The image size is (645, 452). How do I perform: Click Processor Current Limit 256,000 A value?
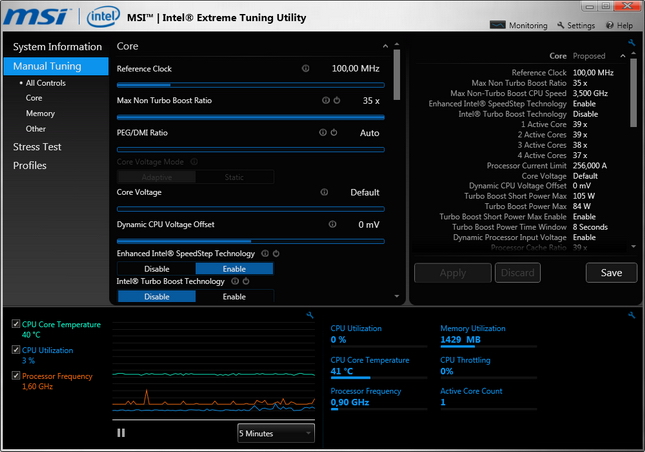(x=589, y=165)
